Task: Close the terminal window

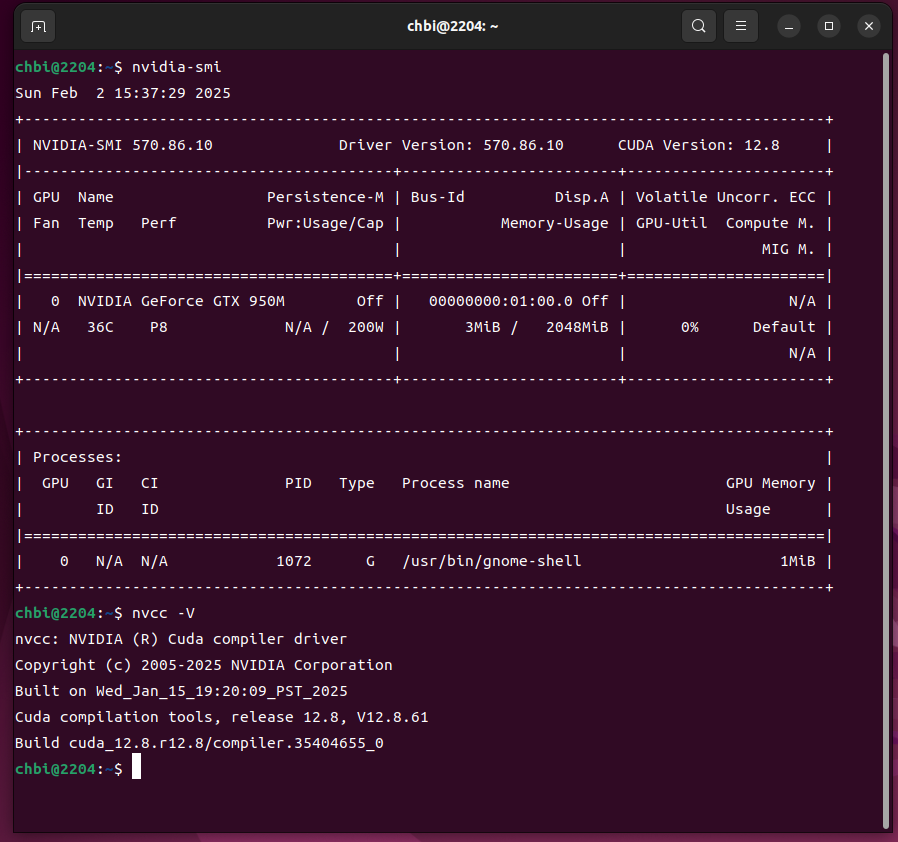Action: 868,26
